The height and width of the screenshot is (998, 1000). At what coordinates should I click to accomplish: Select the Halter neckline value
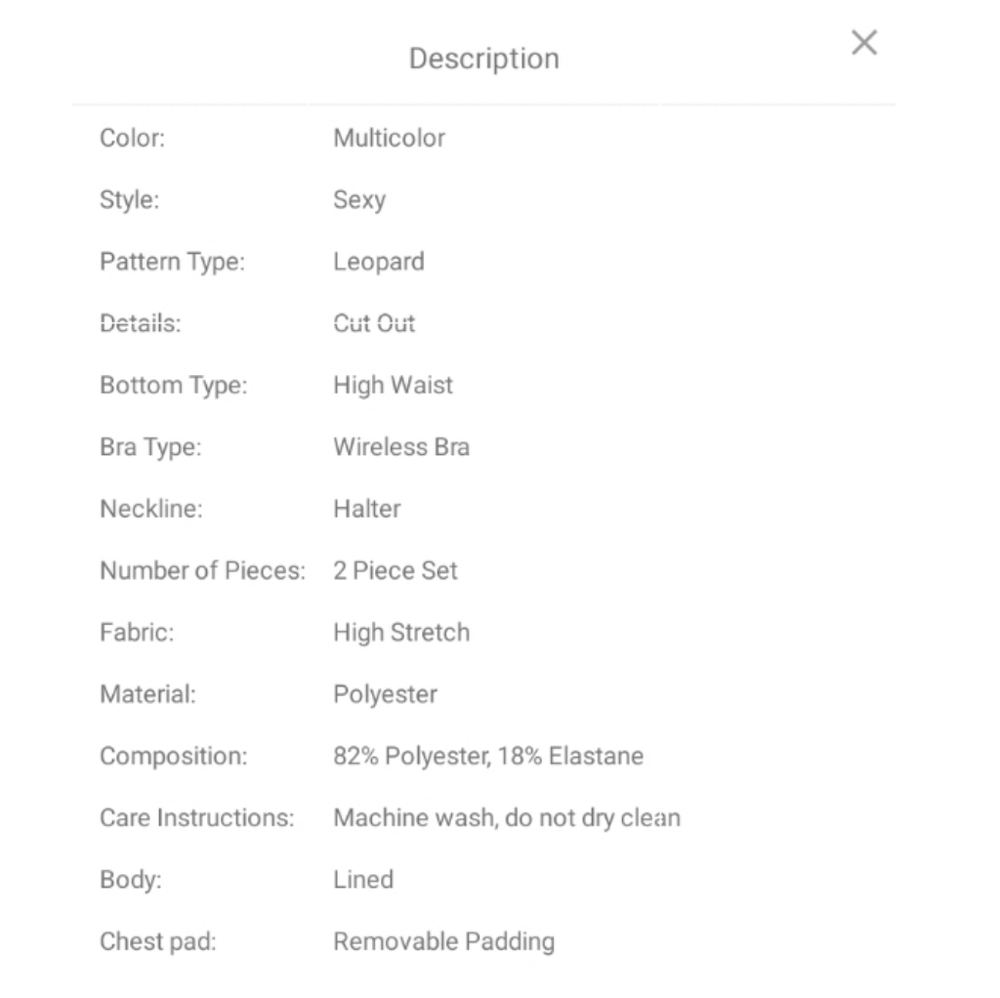367,509
